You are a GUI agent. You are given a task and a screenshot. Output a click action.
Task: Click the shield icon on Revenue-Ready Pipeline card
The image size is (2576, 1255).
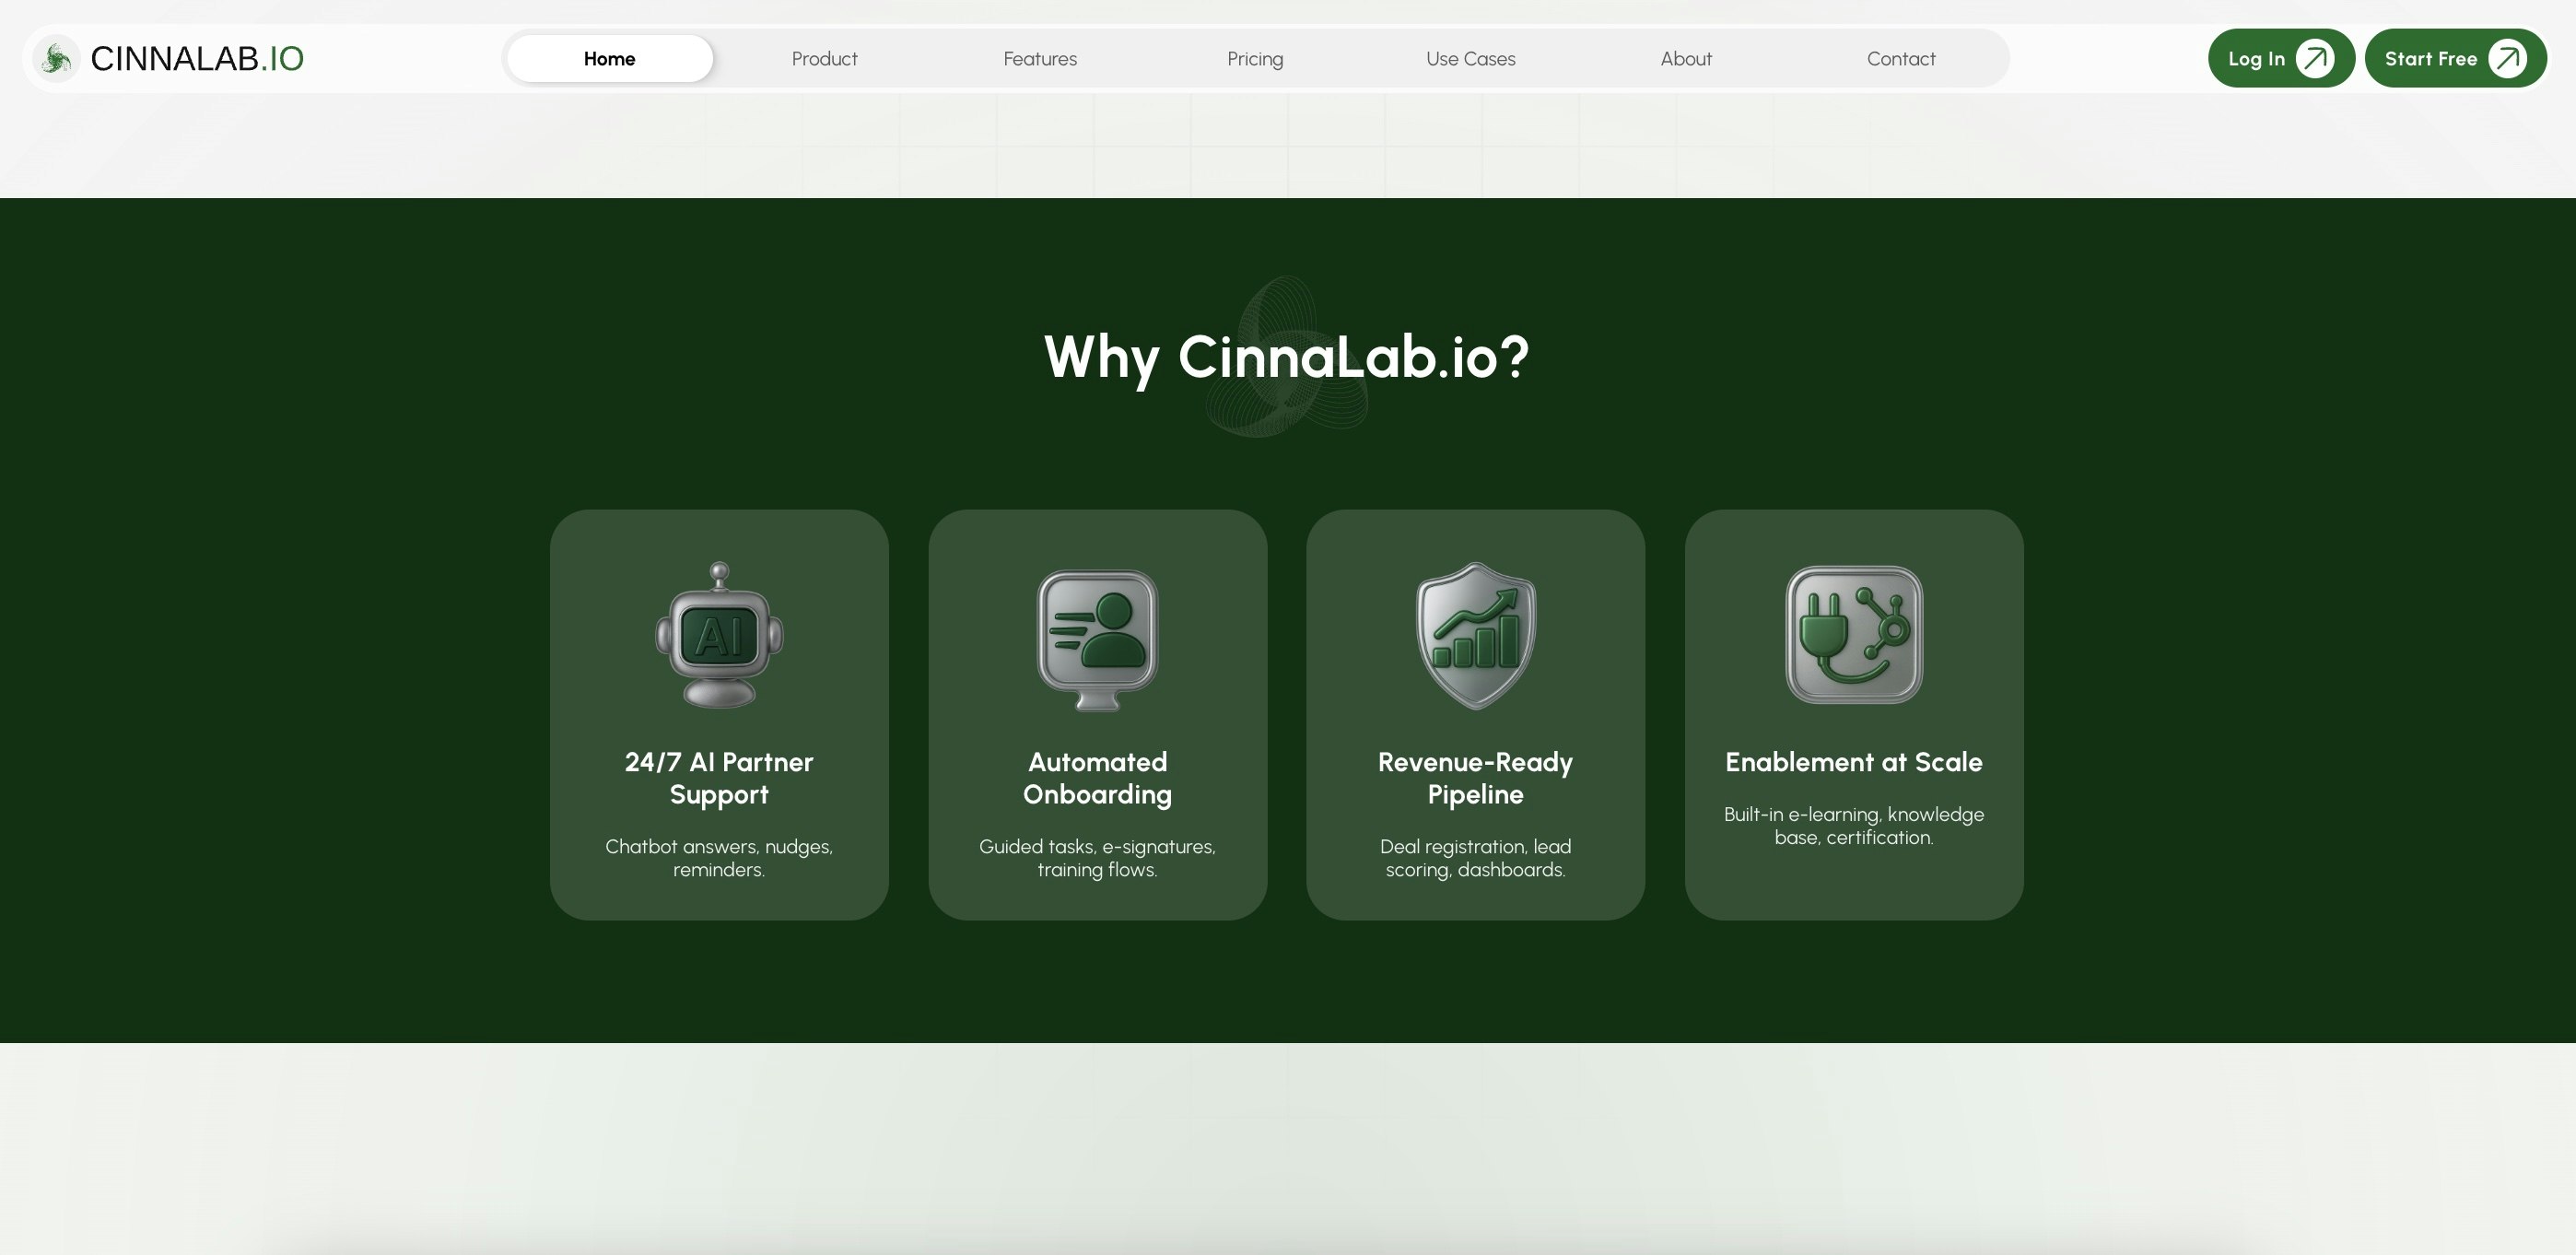point(1475,634)
